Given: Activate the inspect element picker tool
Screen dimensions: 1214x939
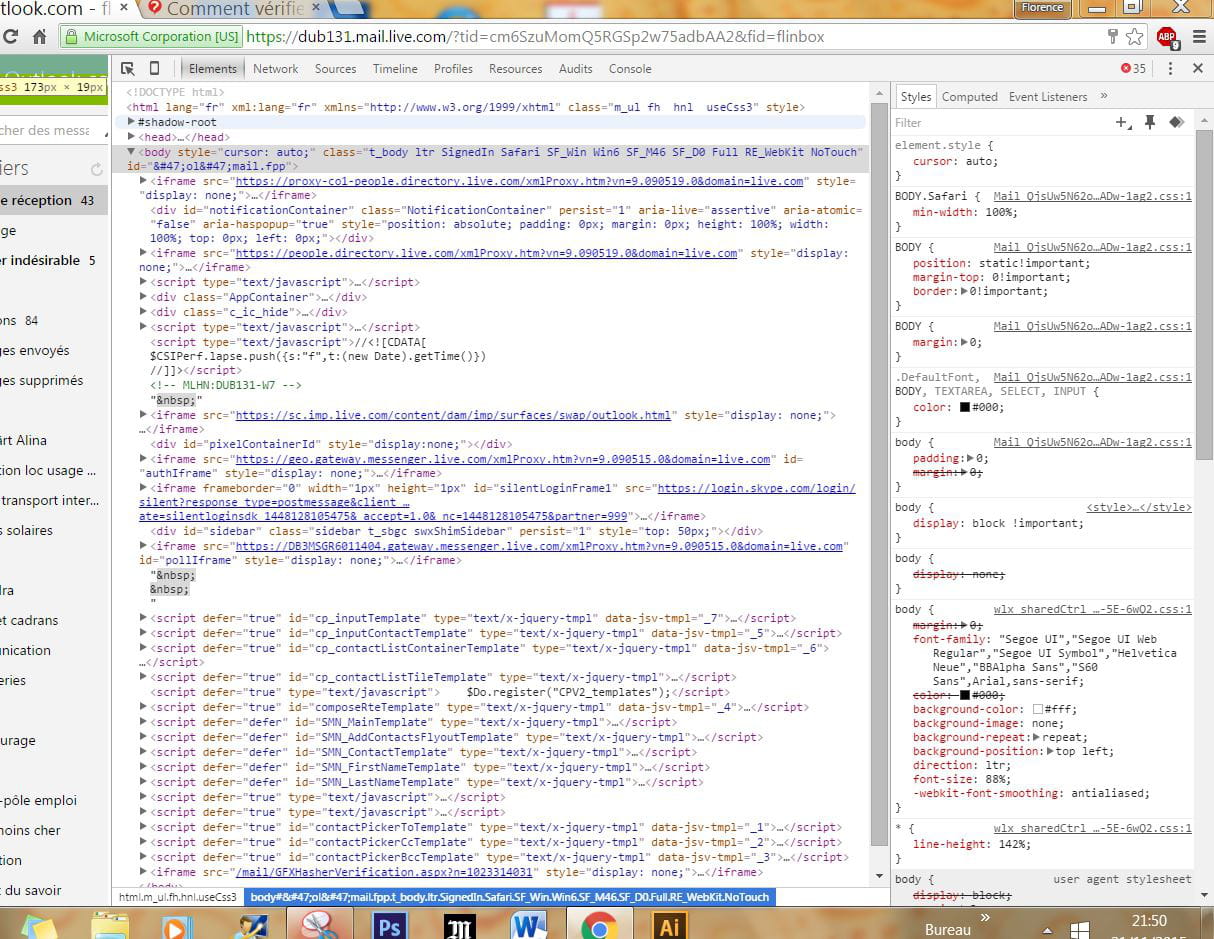Looking at the screenshot, I should 128,69.
